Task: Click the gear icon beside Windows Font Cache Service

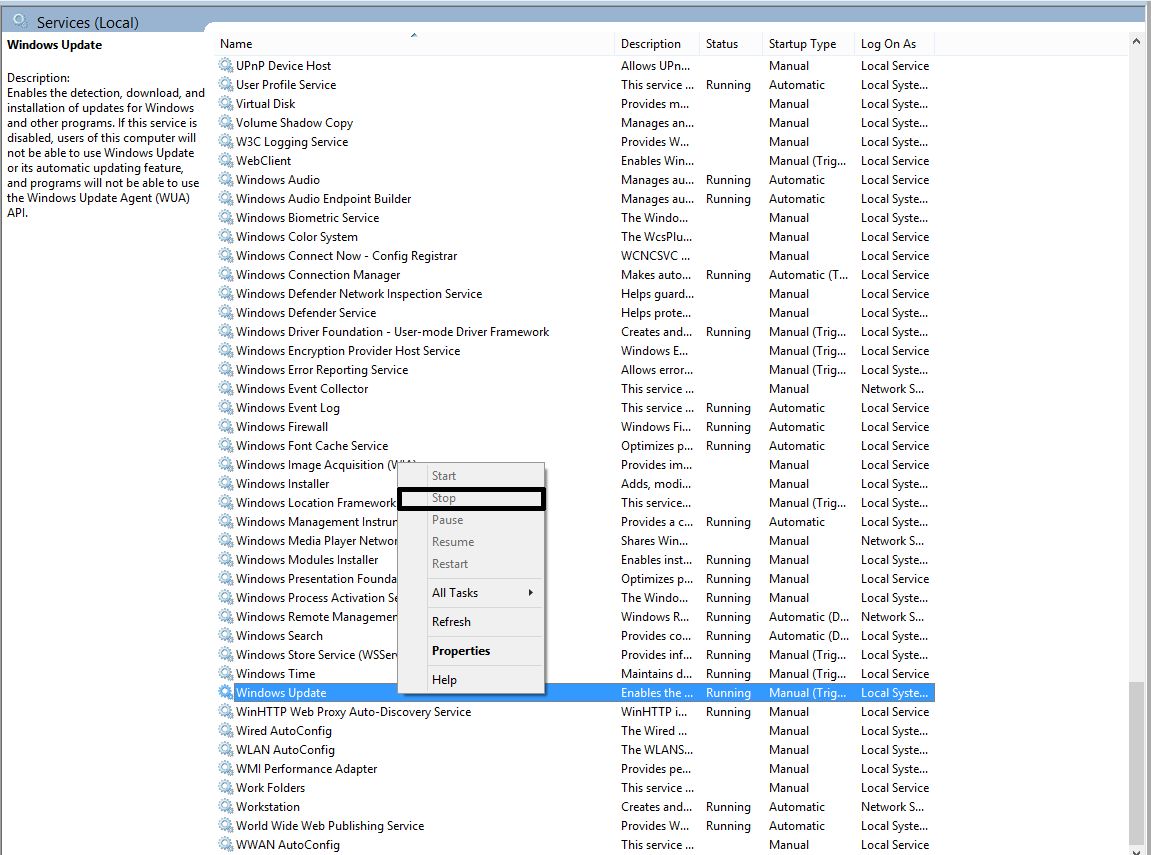Action: click(225, 445)
